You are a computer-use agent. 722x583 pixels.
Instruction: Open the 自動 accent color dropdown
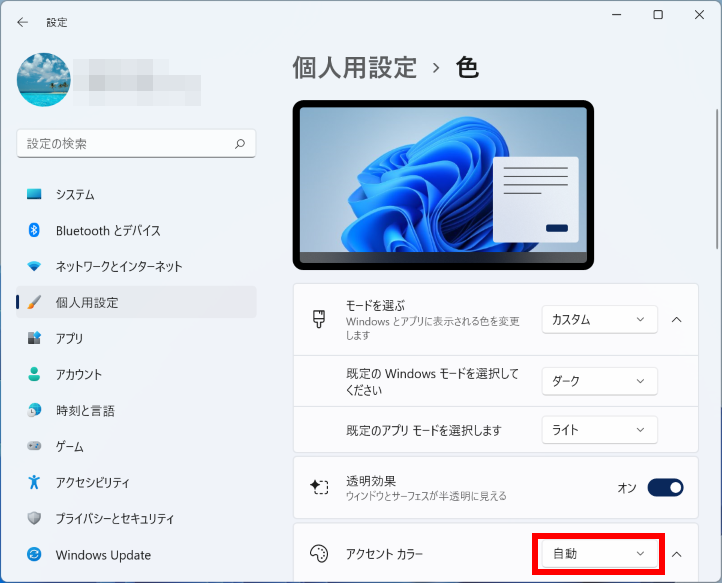tap(599, 553)
